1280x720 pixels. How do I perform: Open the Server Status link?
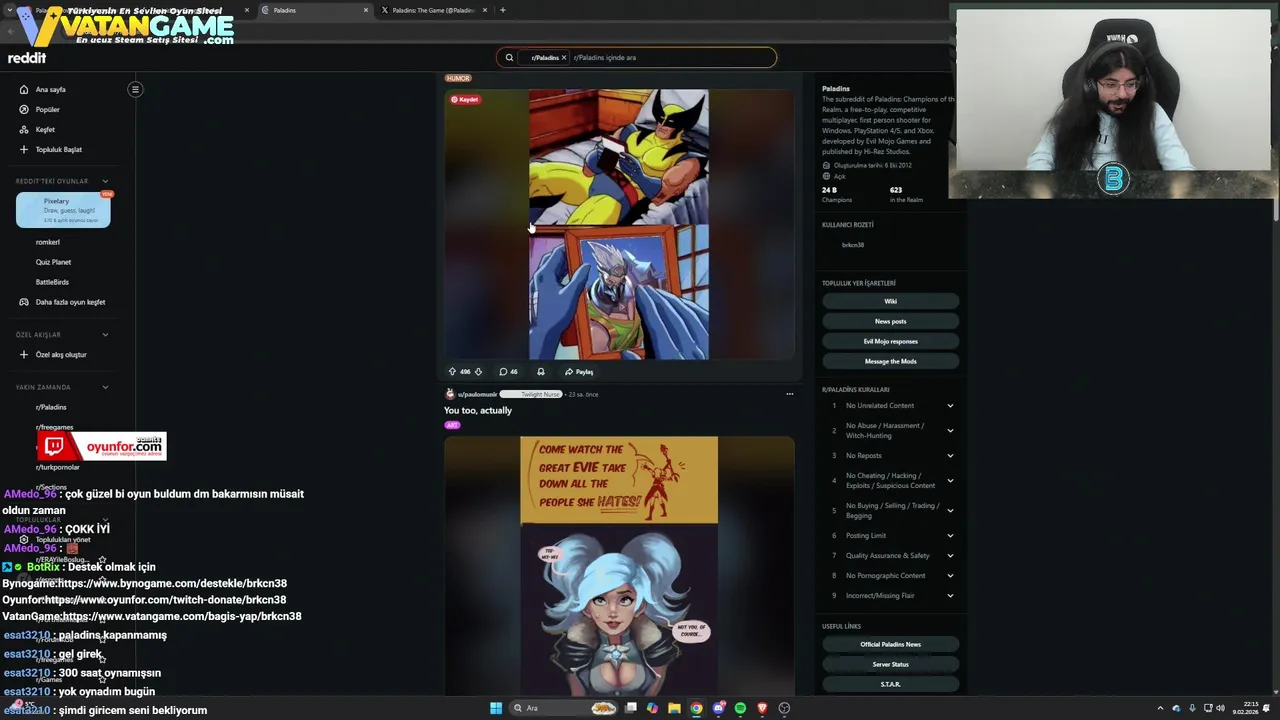(890, 664)
